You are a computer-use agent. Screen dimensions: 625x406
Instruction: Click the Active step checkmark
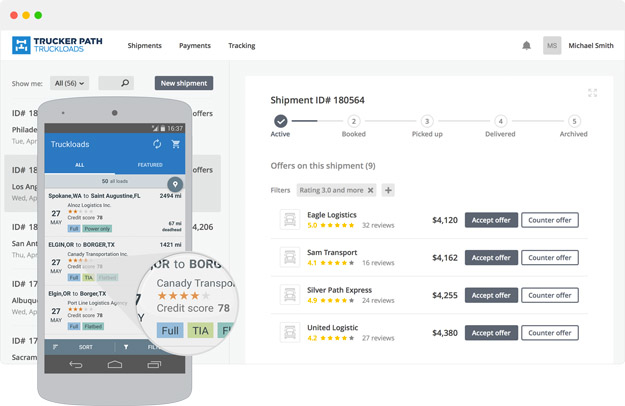pyautogui.click(x=281, y=121)
